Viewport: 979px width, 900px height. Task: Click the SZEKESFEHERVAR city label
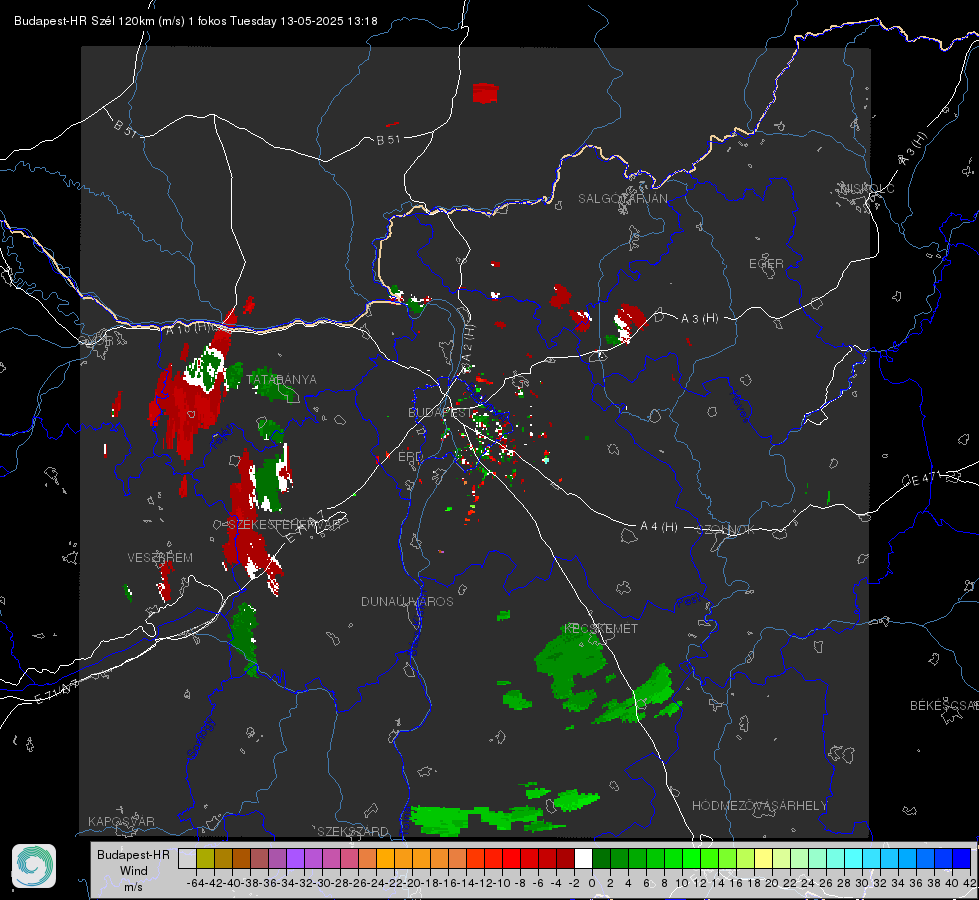(285, 525)
